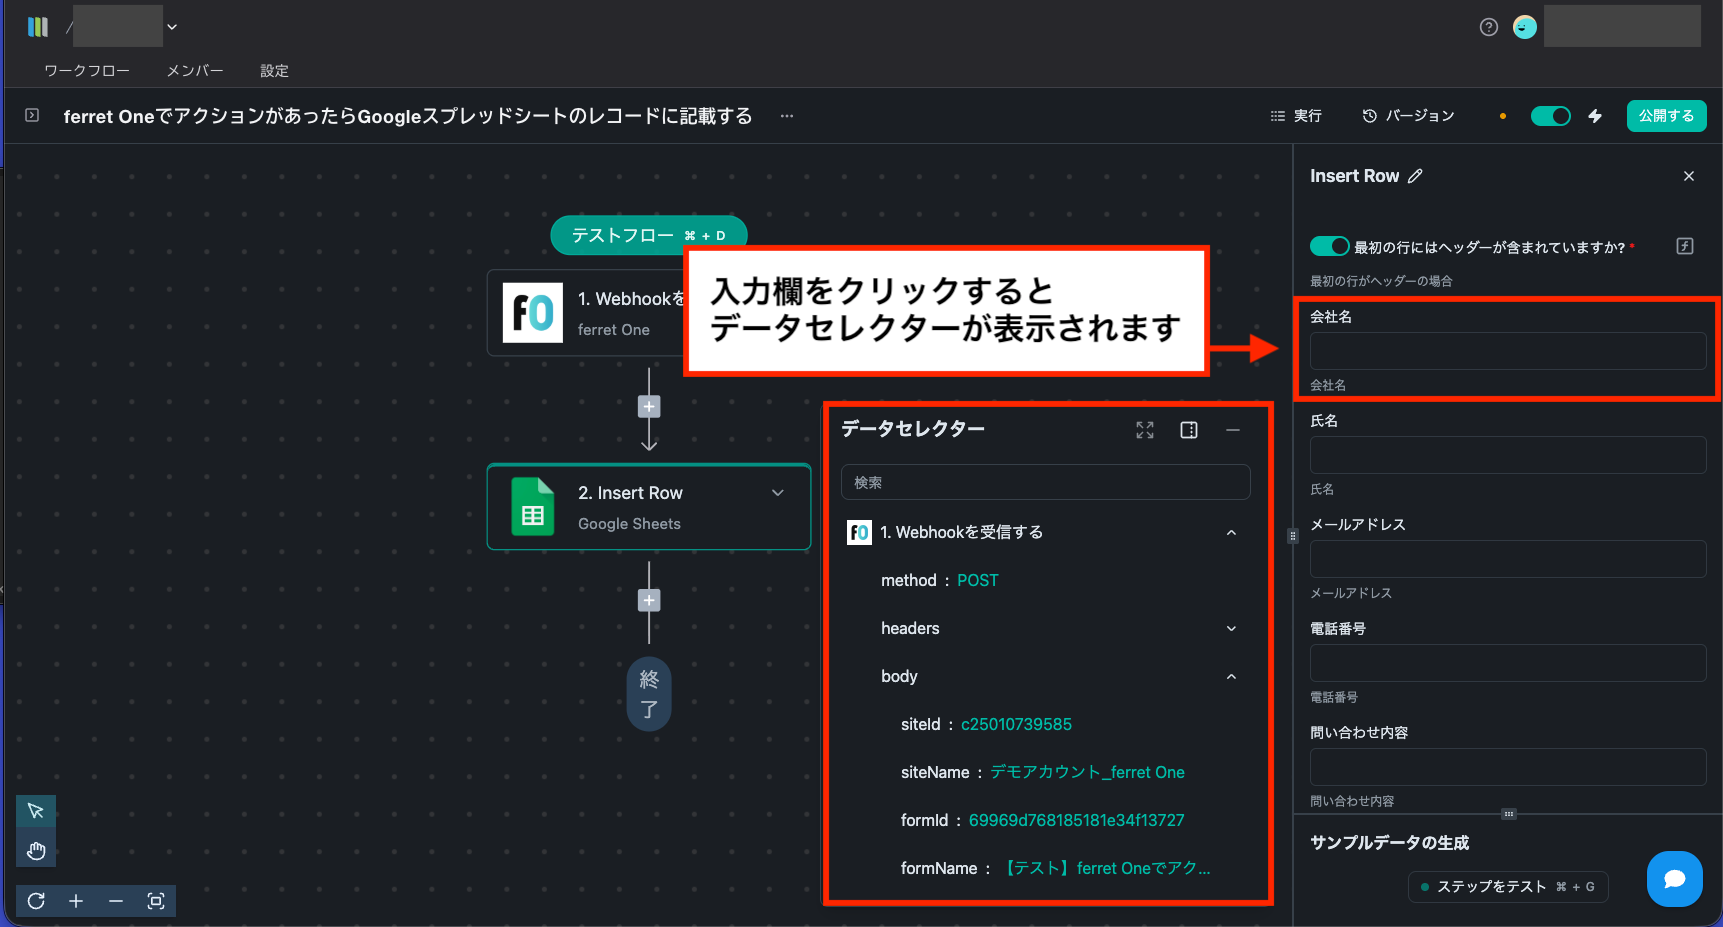Image resolution: width=1723 pixels, height=927 pixels.
Task: Open the メンバー tab
Action: (195, 71)
